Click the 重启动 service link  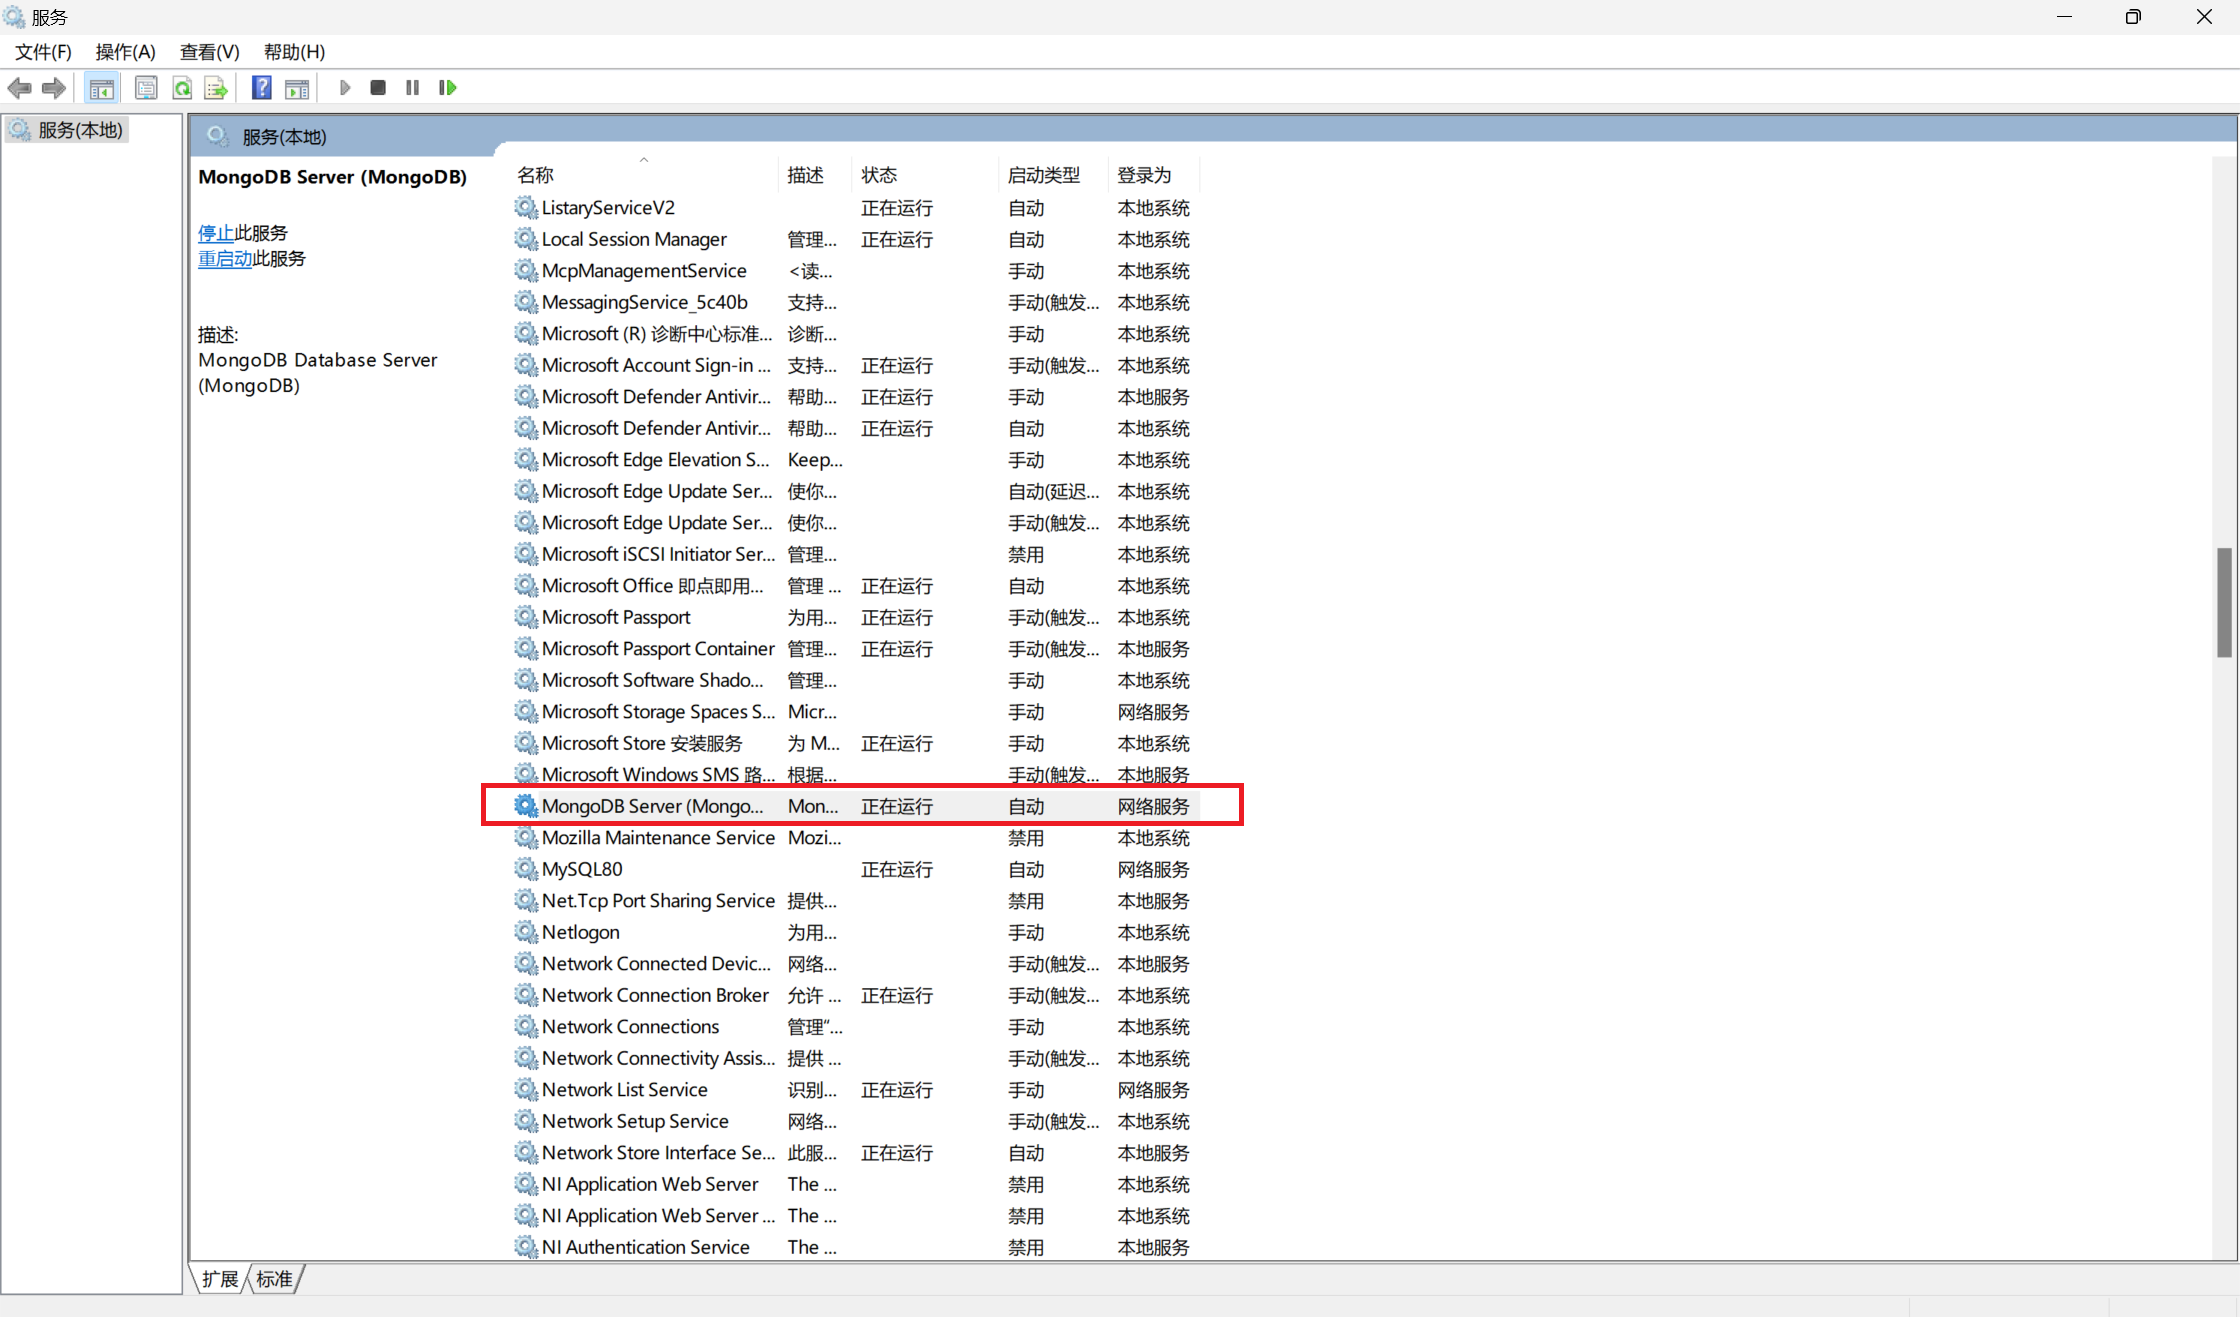(x=224, y=259)
